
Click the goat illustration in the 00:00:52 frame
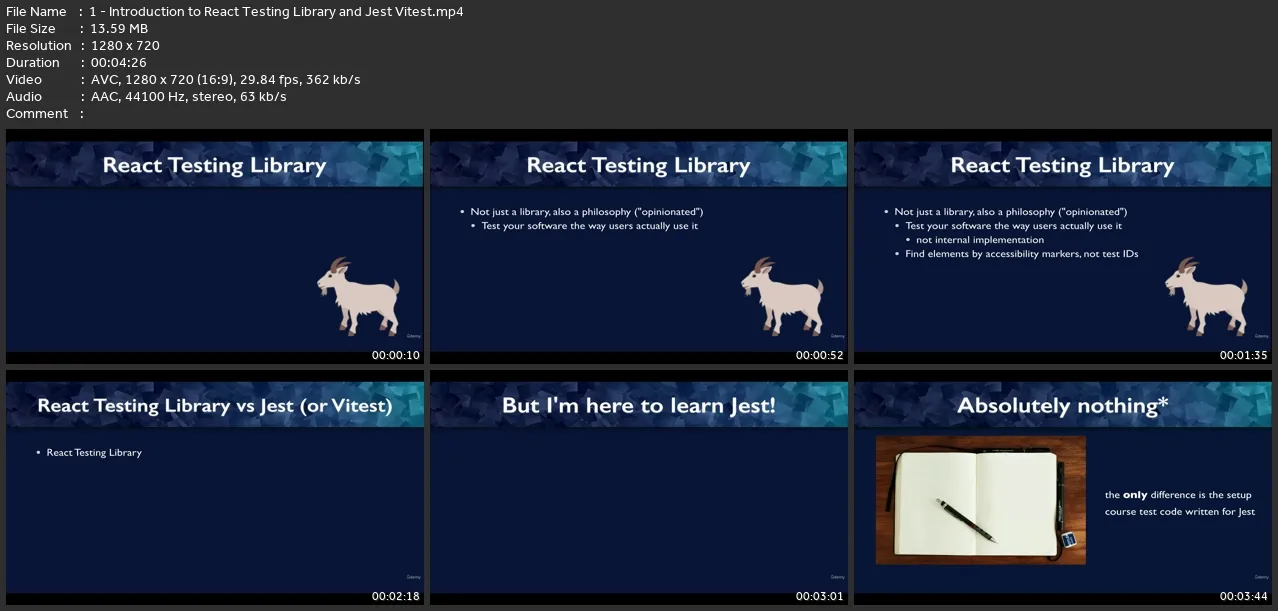pyautogui.click(x=783, y=295)
